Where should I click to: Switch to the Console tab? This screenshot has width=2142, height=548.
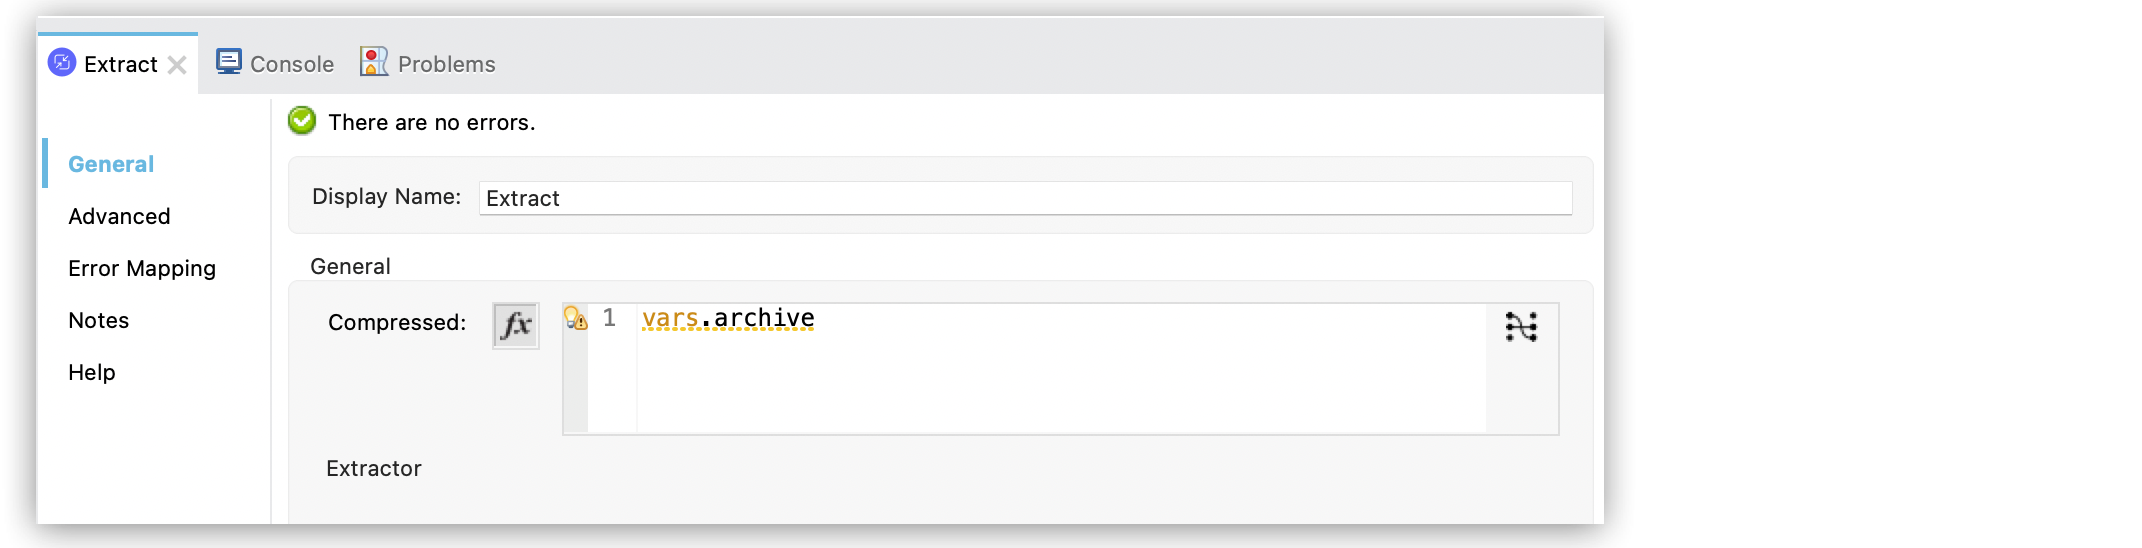[291, 64]
